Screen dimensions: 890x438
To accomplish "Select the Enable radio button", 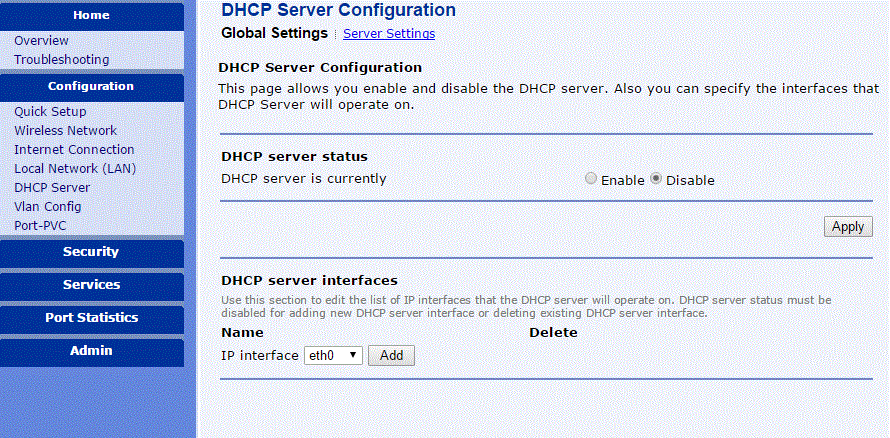I will (x=591, y=179).
